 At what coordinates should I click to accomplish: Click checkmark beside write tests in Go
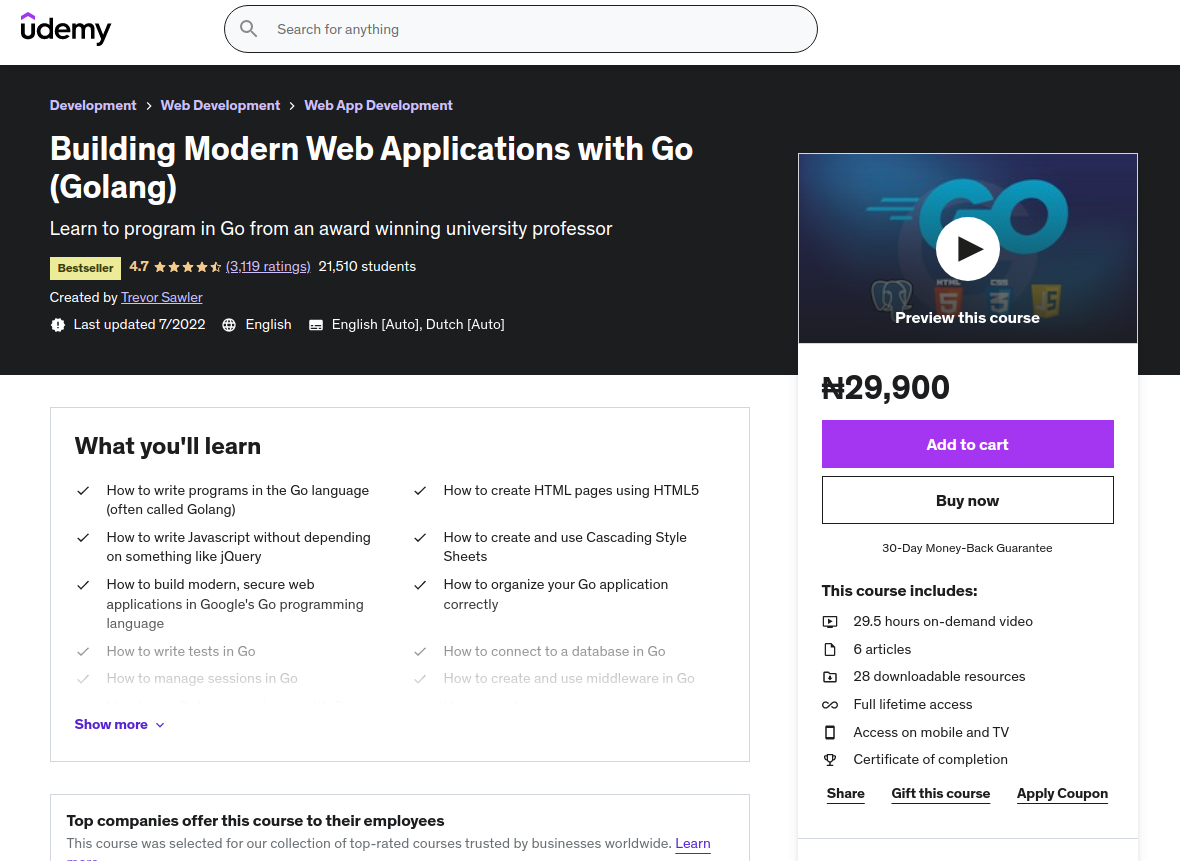point(84,652)
